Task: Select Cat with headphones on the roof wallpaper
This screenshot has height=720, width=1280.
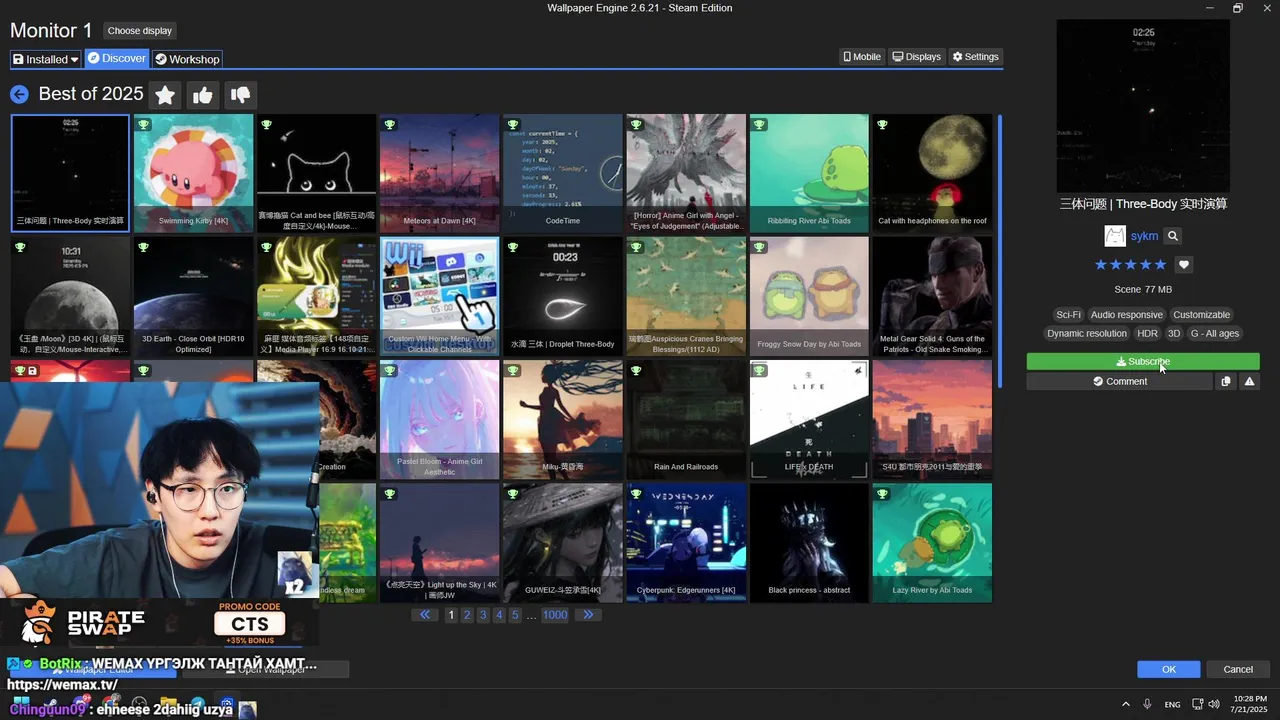Action: (932, 173)
